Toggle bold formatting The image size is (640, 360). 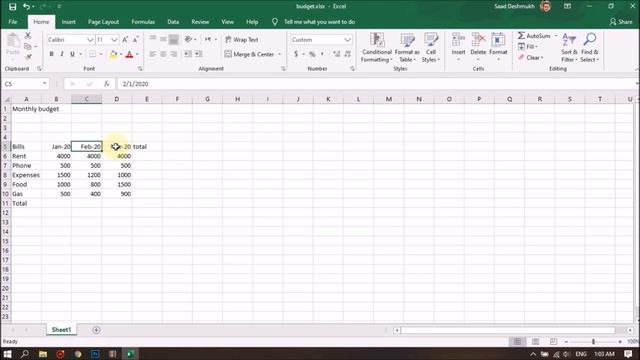(51, 54)
